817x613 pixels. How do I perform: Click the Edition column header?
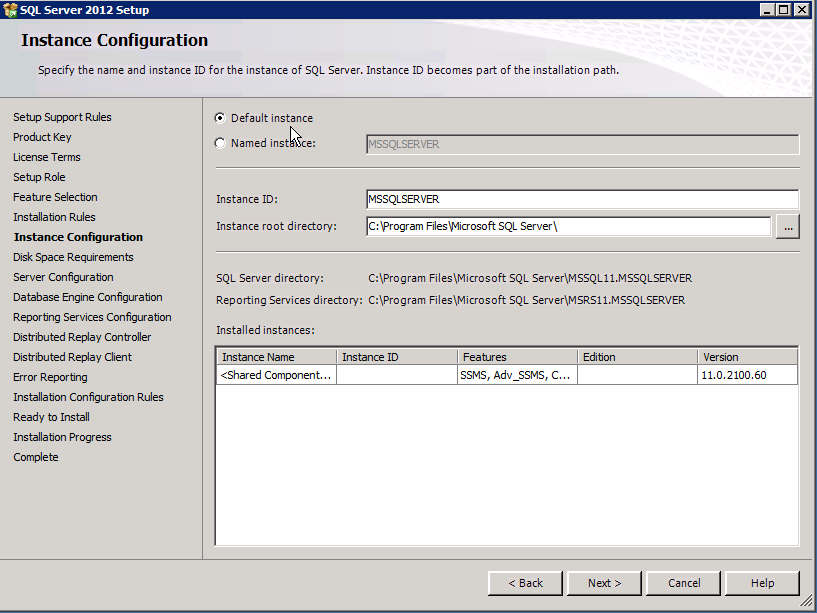[637, 357]
